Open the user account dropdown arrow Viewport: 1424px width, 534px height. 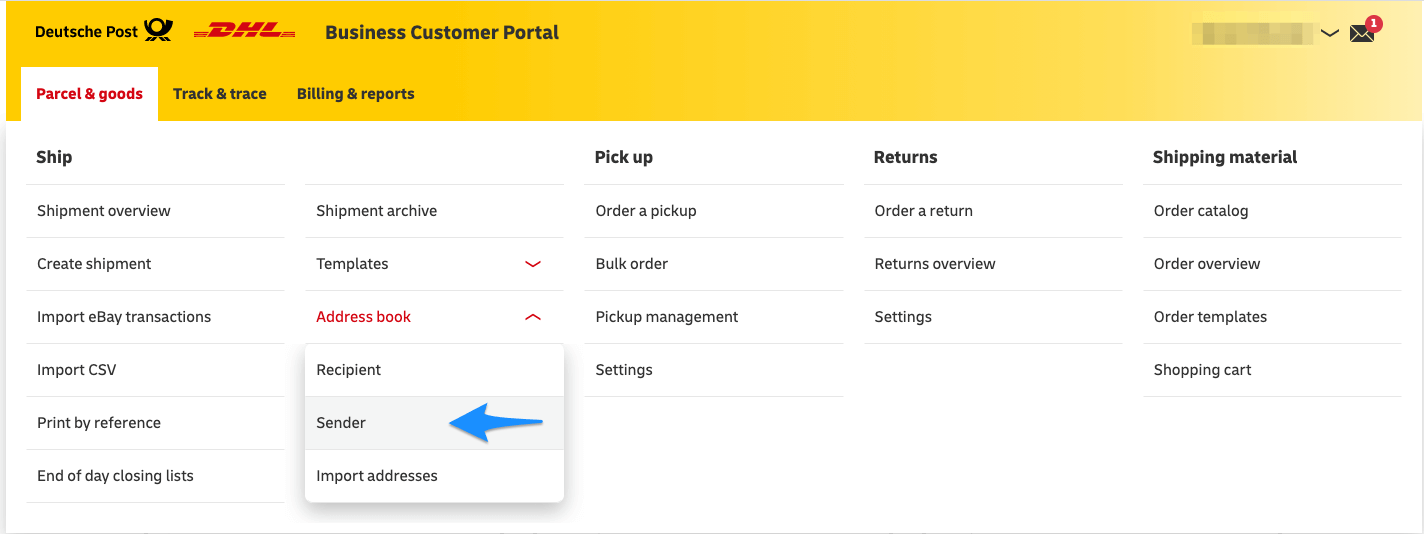click(1329, 33)
